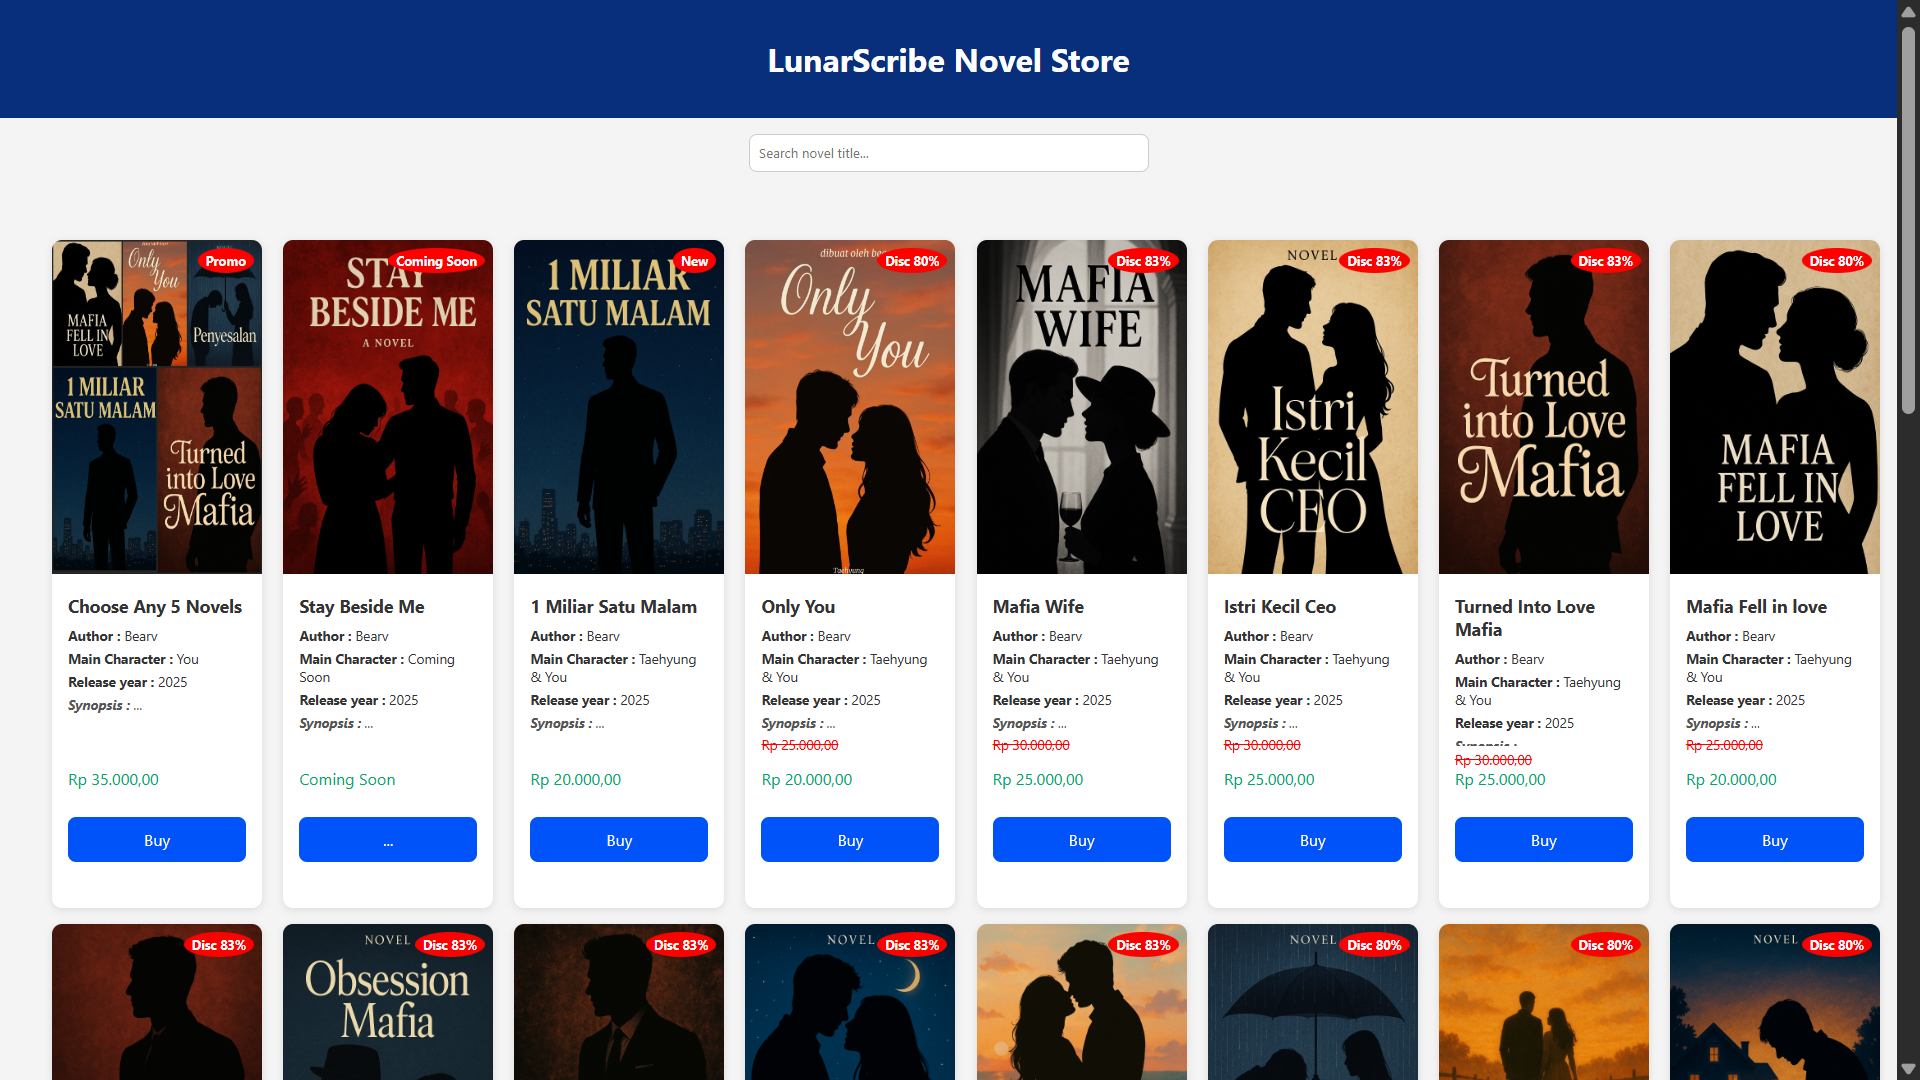Click the '...' button on Stay Beside Me

point(388,840)
